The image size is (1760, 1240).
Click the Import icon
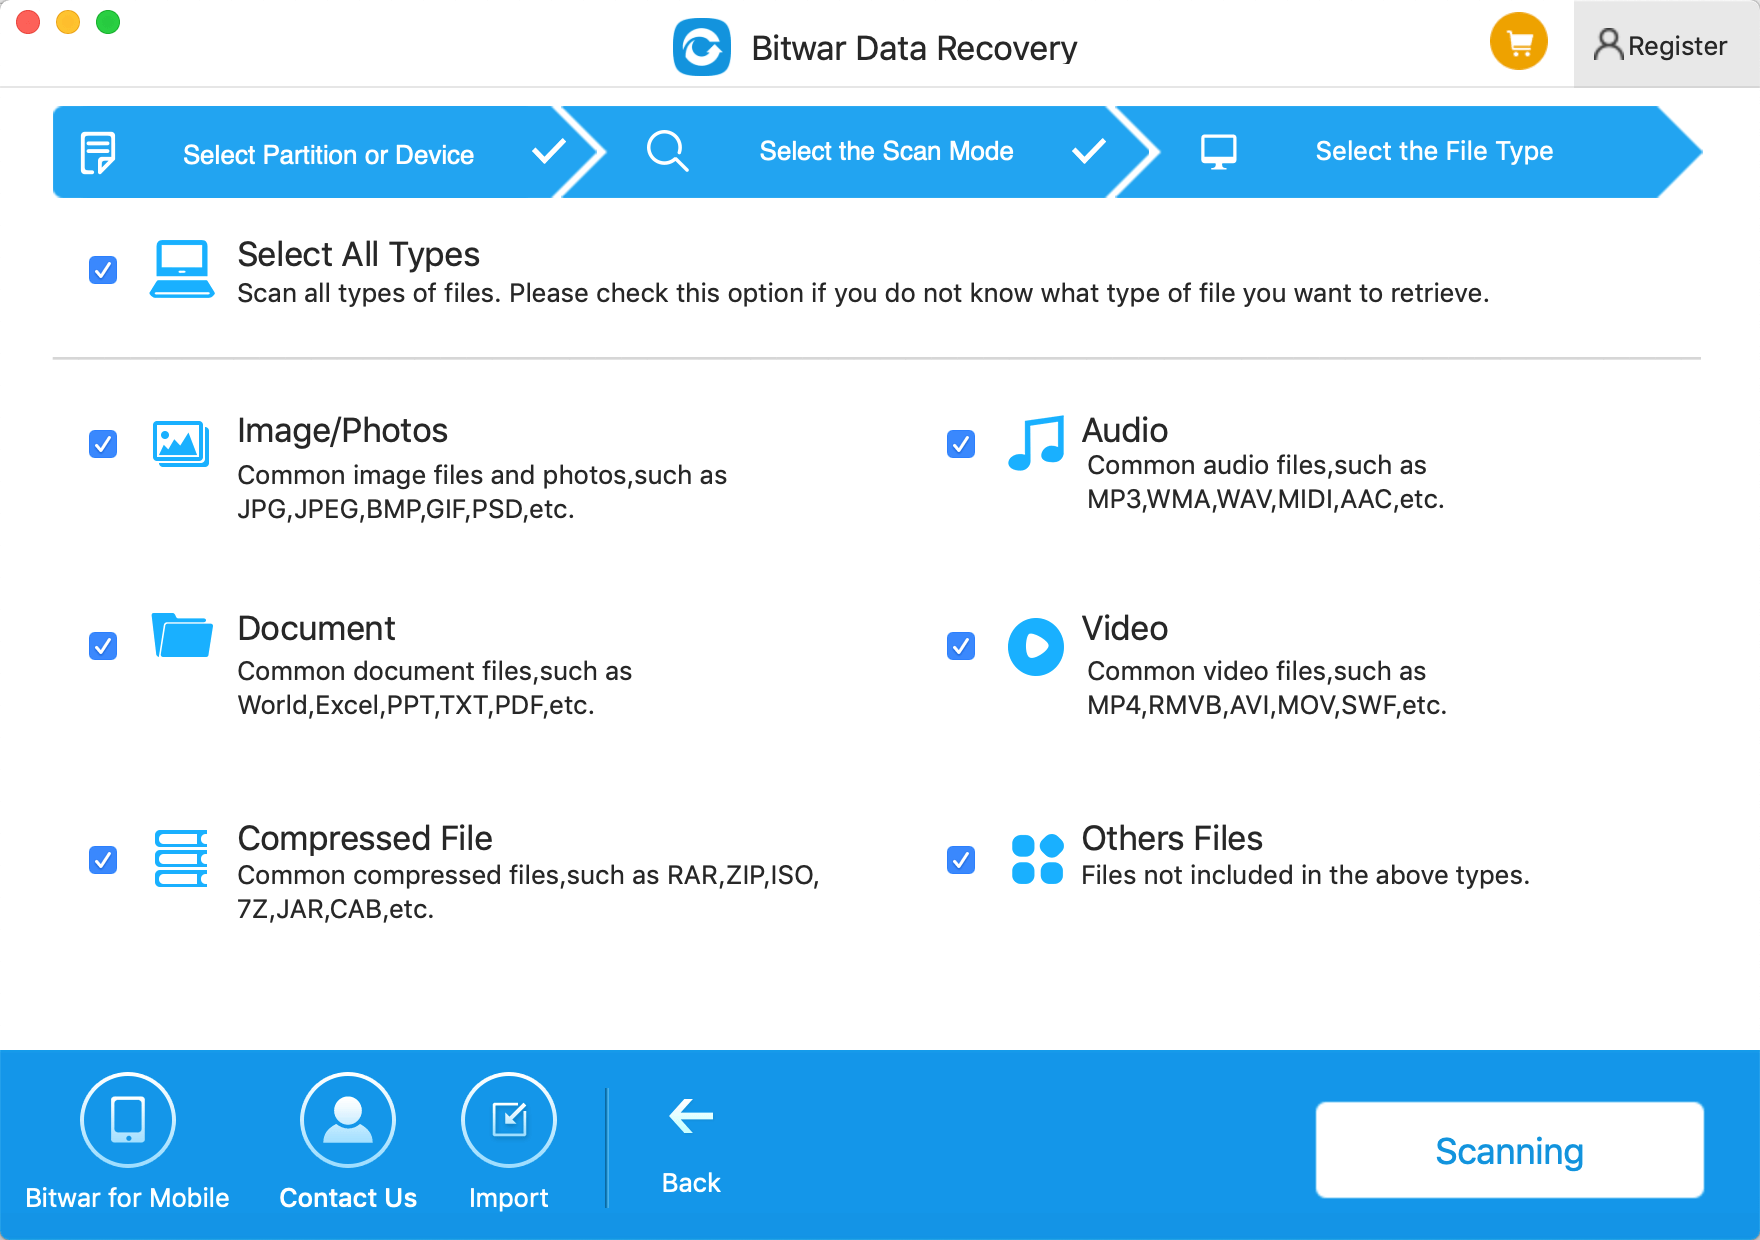[509, 1120]
